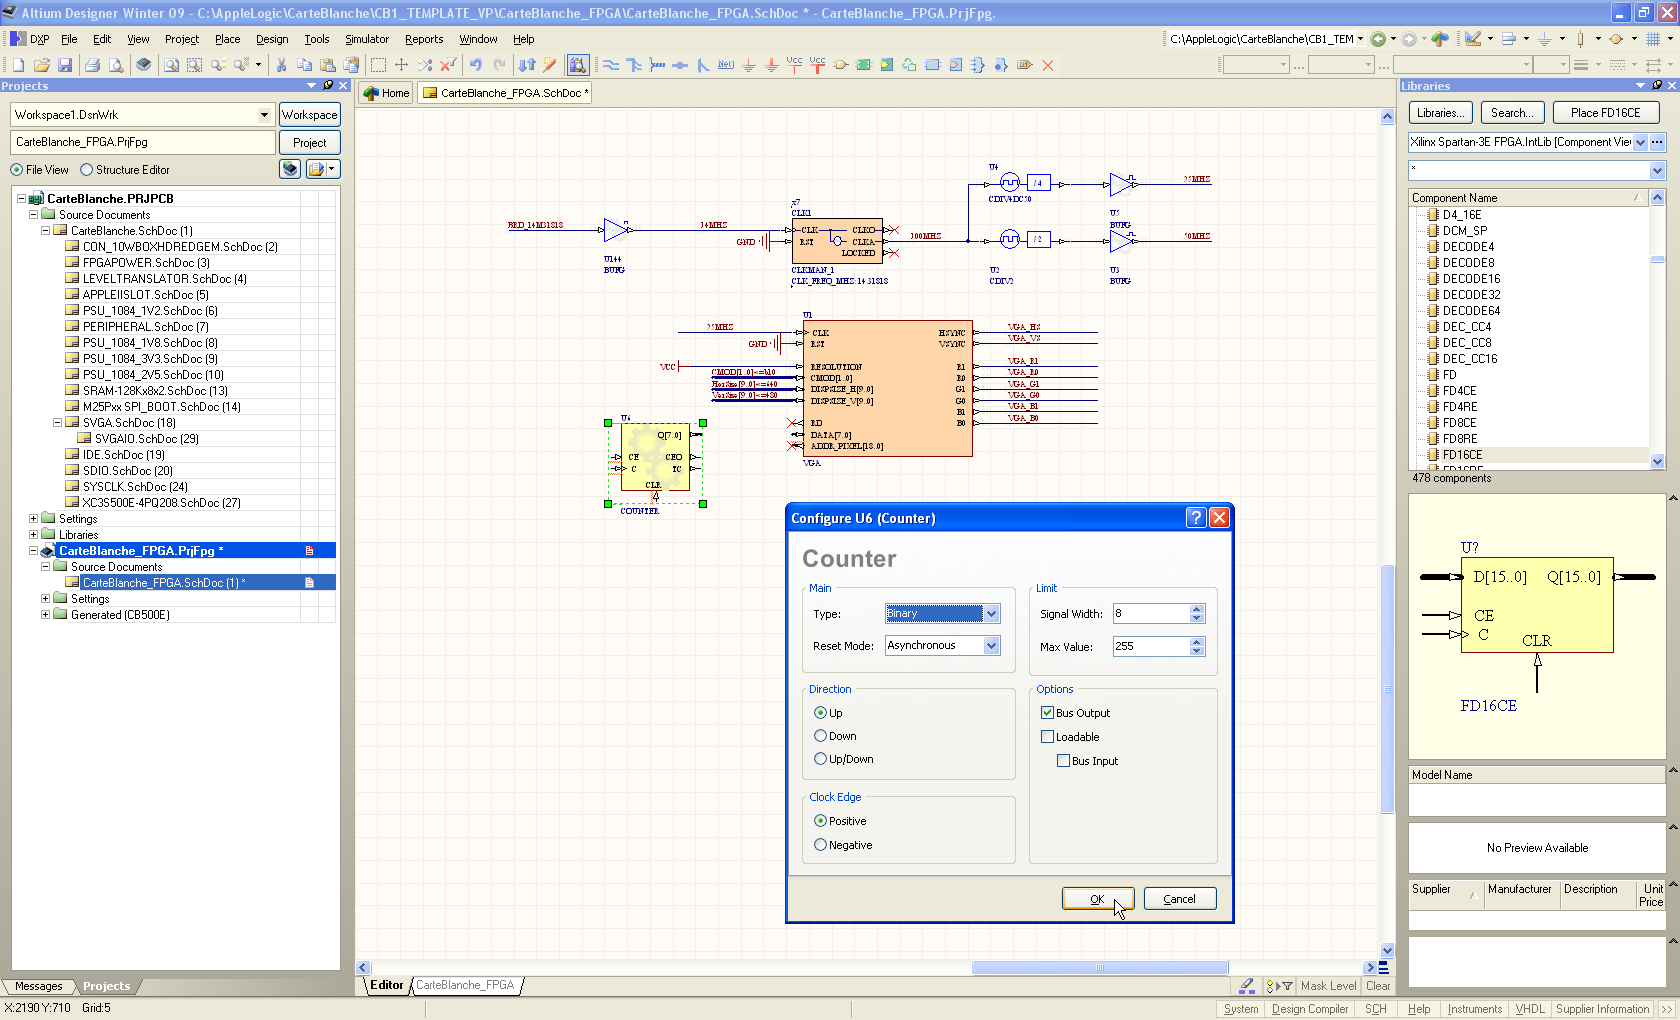
Task: Expand the Libraries folder in tree
Action: [x=33, y=535]
